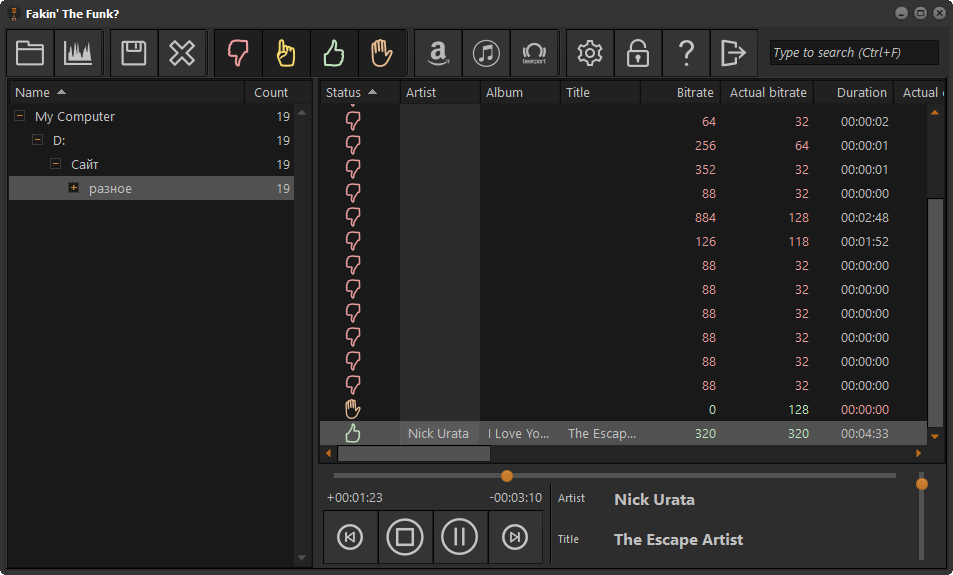Screen dimensions: 953x575
Task: Click vertical scrollbar thumb of file list
Action: (935, 312)
